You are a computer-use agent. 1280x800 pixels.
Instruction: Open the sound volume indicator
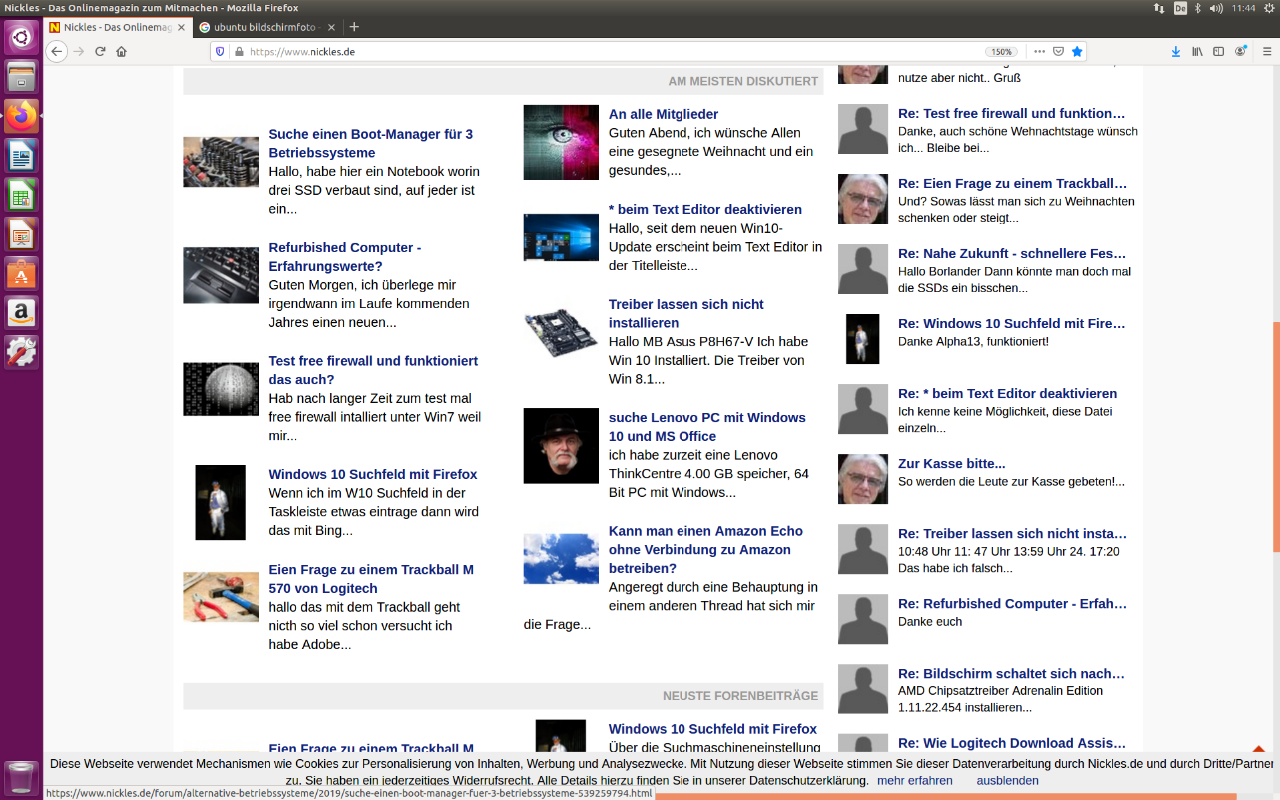tap(1216, 8)
